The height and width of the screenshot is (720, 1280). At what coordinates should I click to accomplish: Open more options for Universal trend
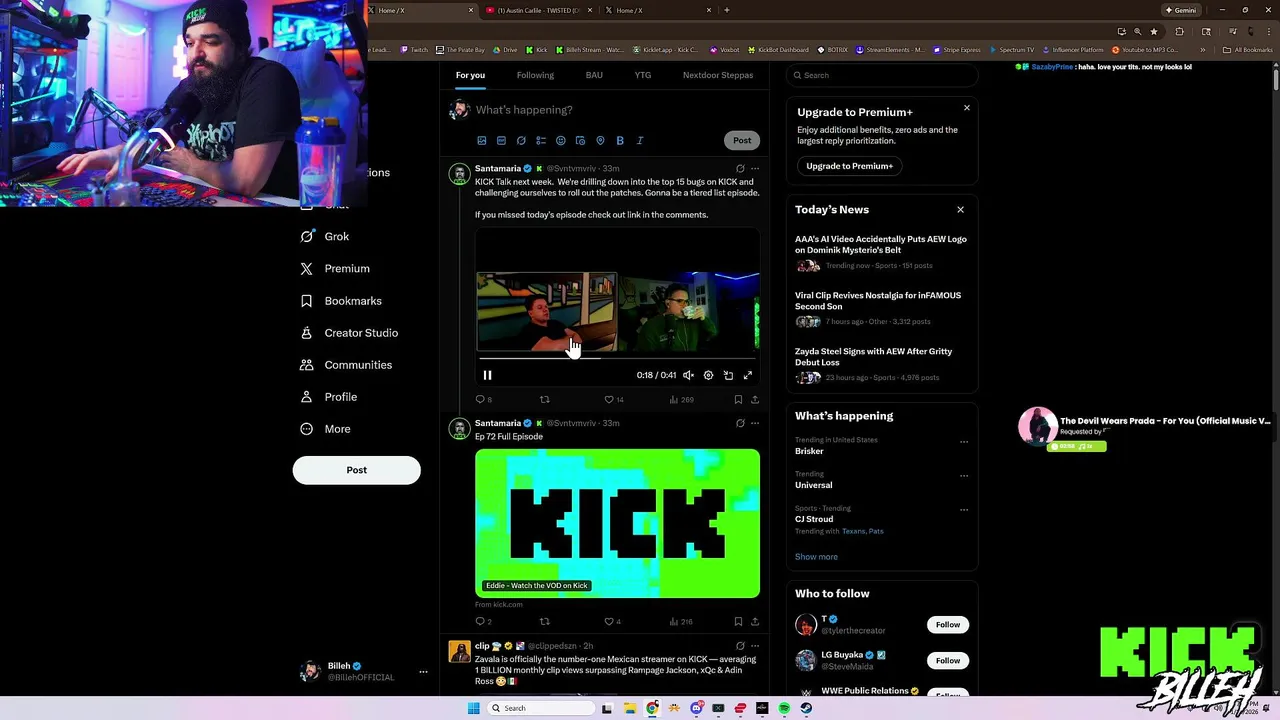coord(964,476)
